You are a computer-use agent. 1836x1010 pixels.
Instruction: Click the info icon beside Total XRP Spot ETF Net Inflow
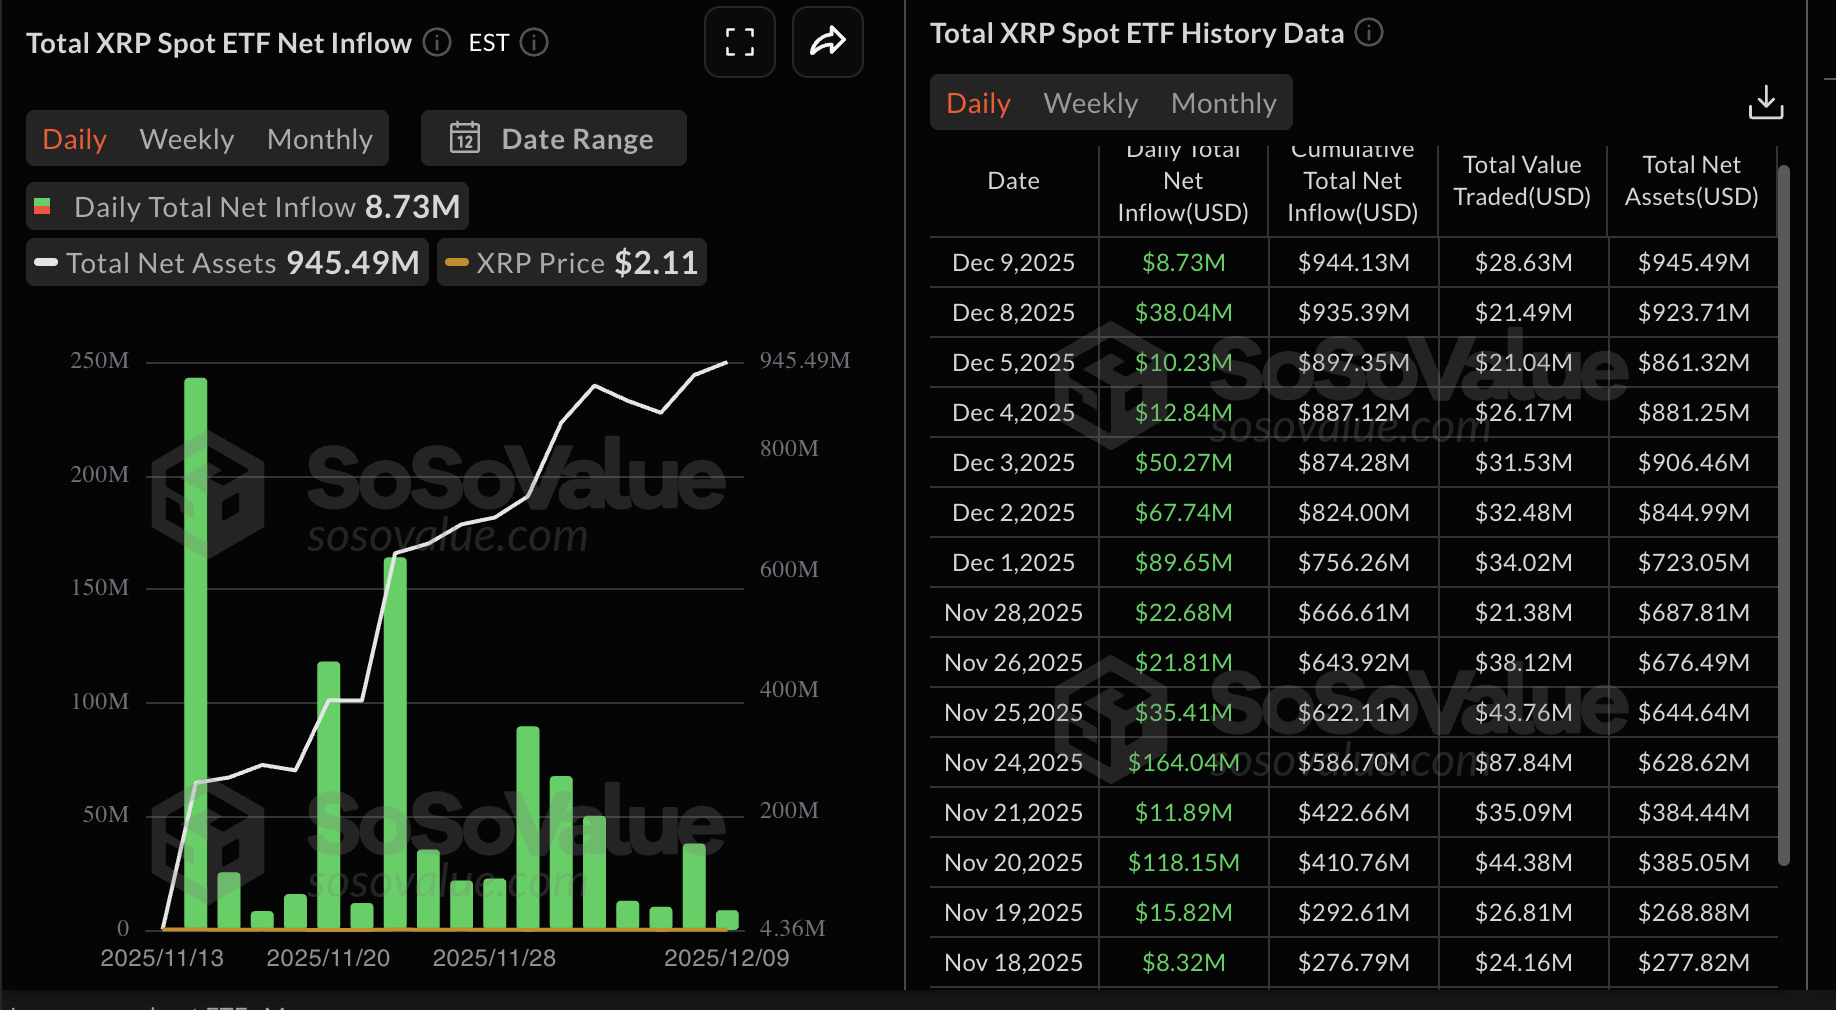[436, 43]
